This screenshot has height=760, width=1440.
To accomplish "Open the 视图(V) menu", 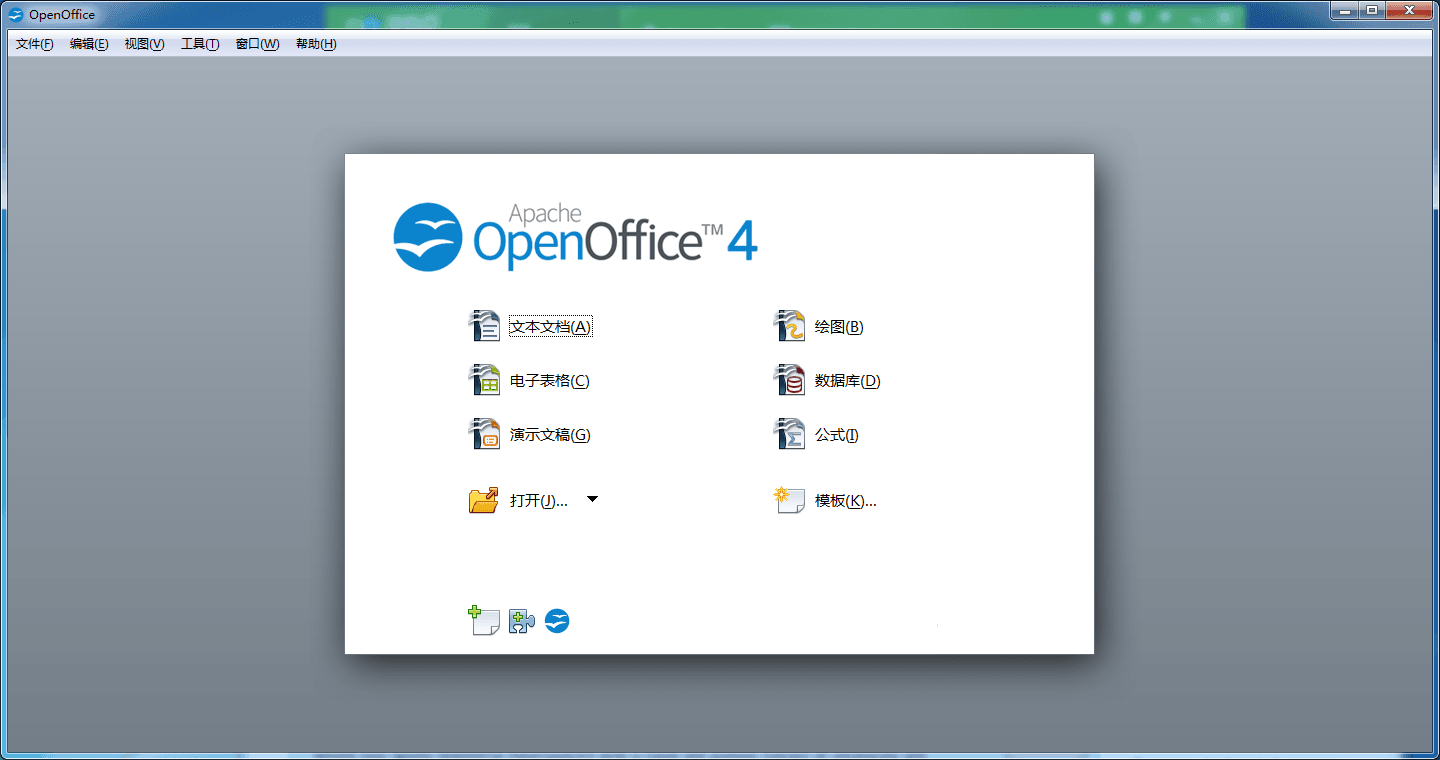I will [144, 44].
